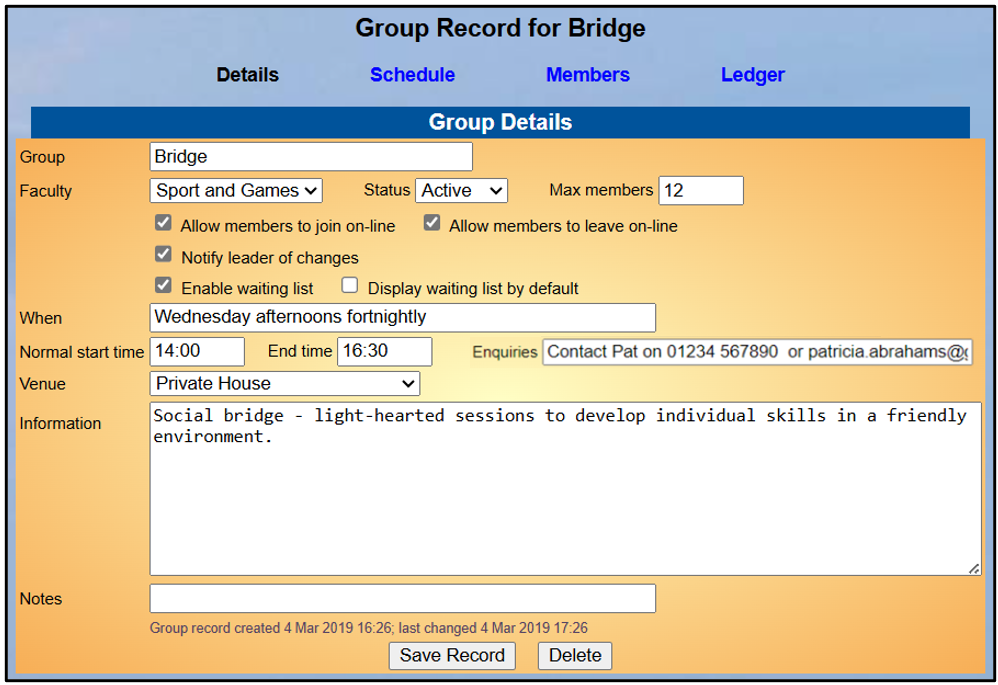Click the 'Faculty' label

46,191
